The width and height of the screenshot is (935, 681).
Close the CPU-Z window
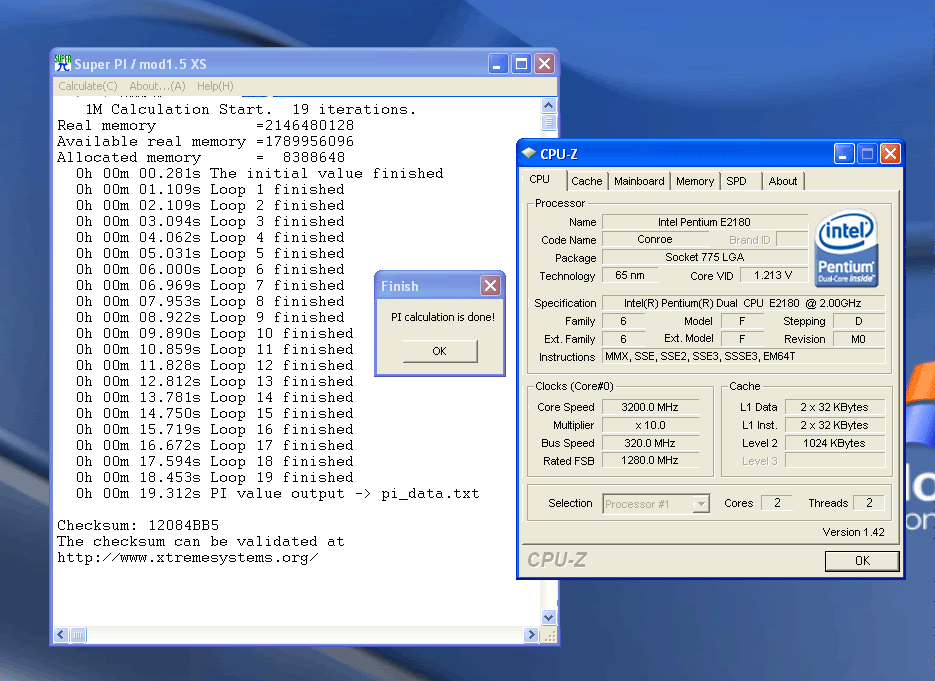pos(890,154)
